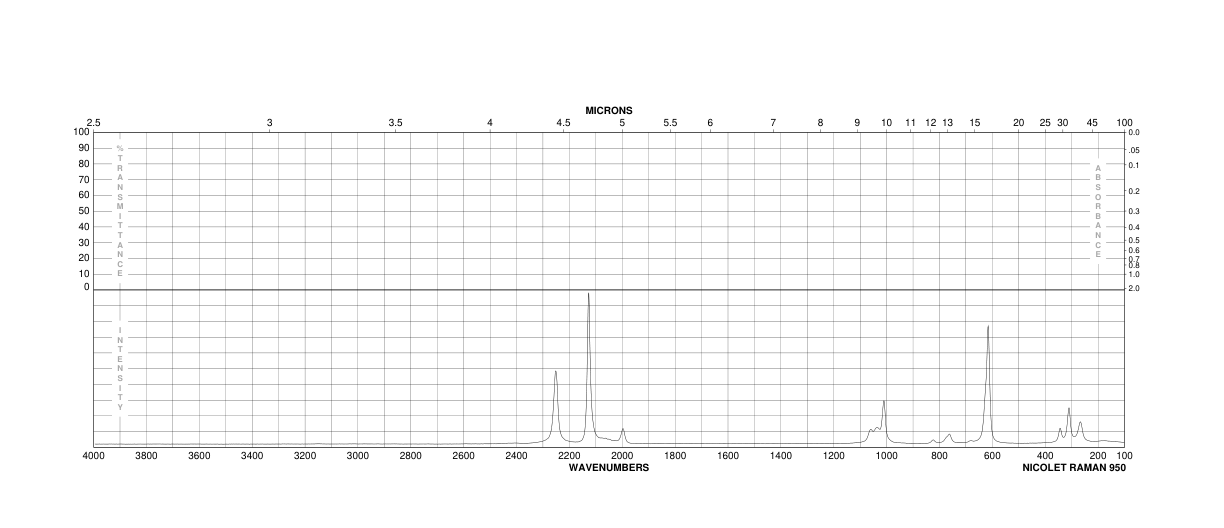1224x528 pixels.
Task: Click the 600 wavenumber tick label
Action: tap(992, 456)
